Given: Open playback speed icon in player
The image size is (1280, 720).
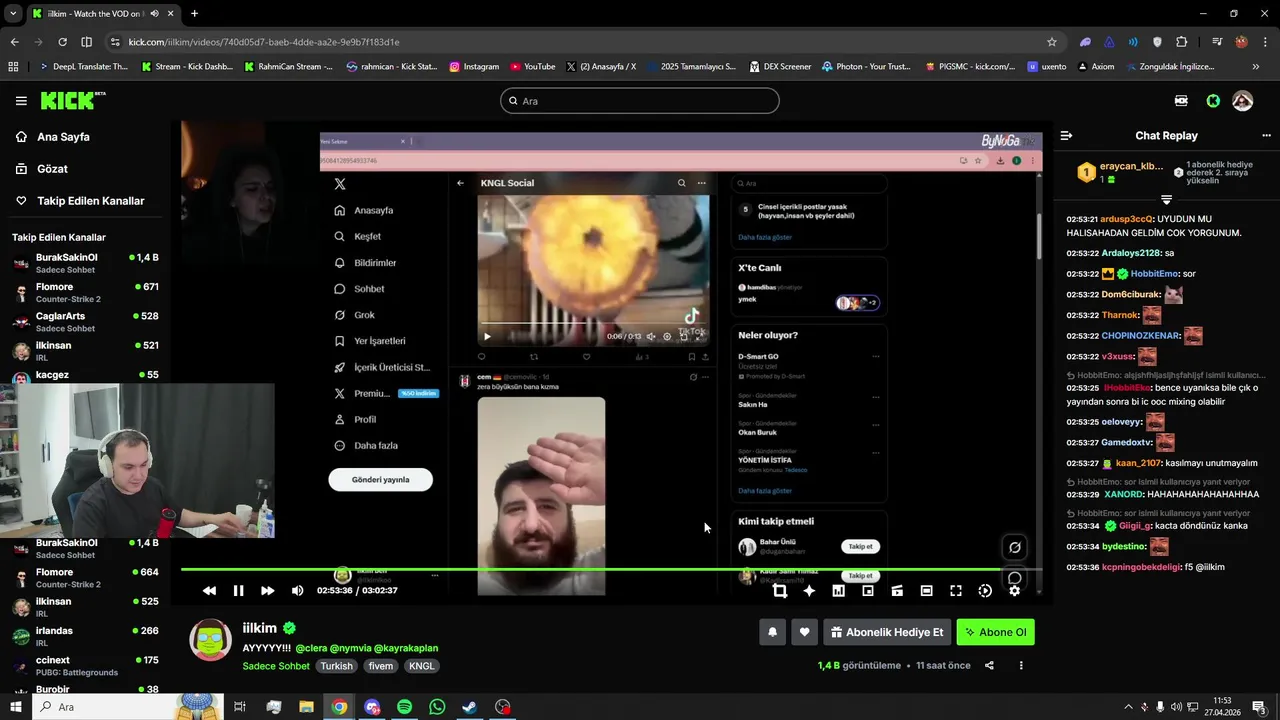Looking at the screenshot, I should point(985,591).
